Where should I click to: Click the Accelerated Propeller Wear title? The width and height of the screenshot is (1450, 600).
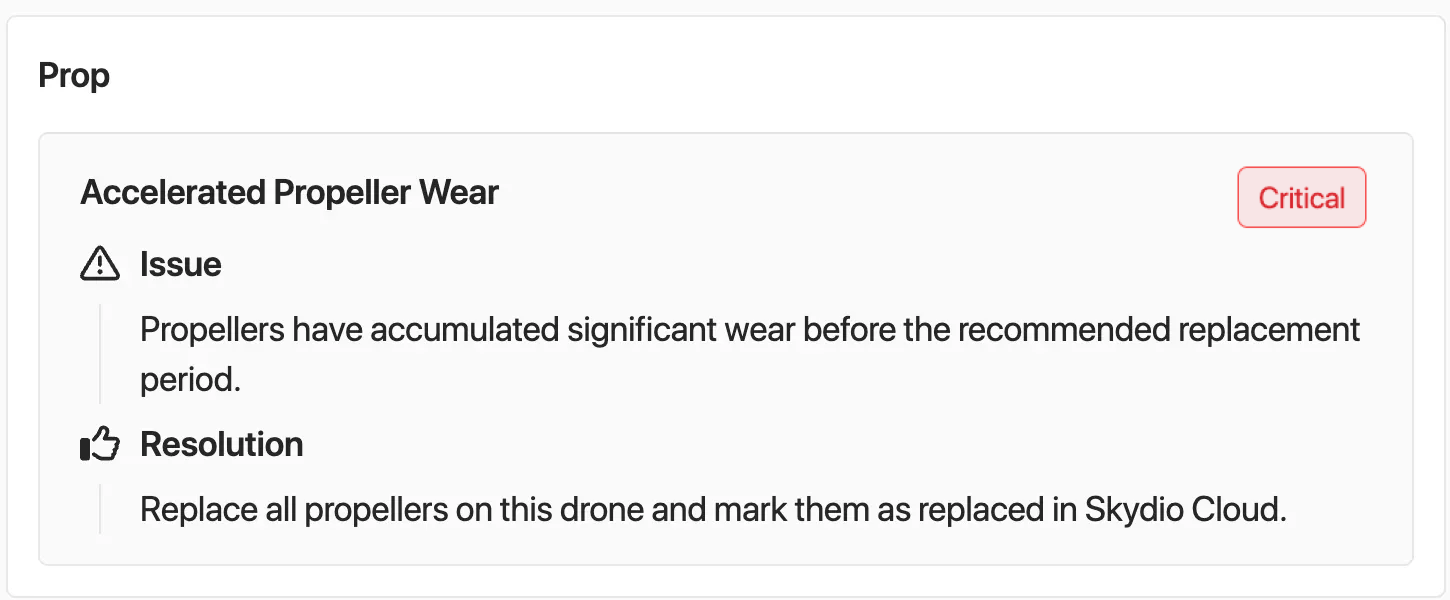(289, 192)
